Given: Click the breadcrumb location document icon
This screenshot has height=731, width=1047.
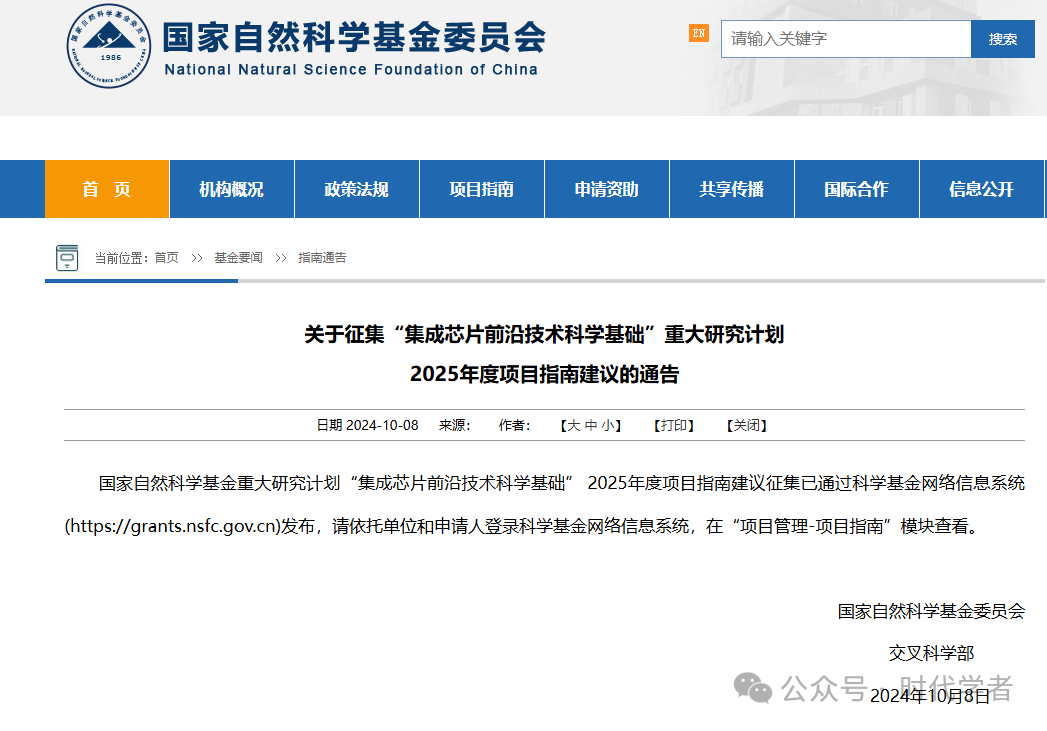Looking at the screenshot, I should tap(67, 258).
